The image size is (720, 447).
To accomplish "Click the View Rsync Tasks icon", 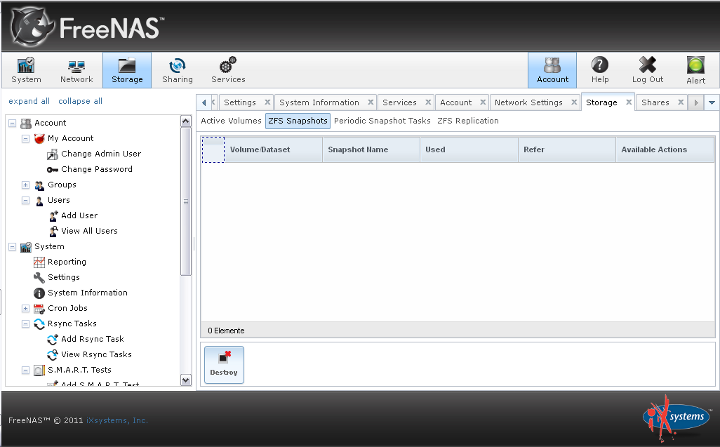I will tap(52, 355).
